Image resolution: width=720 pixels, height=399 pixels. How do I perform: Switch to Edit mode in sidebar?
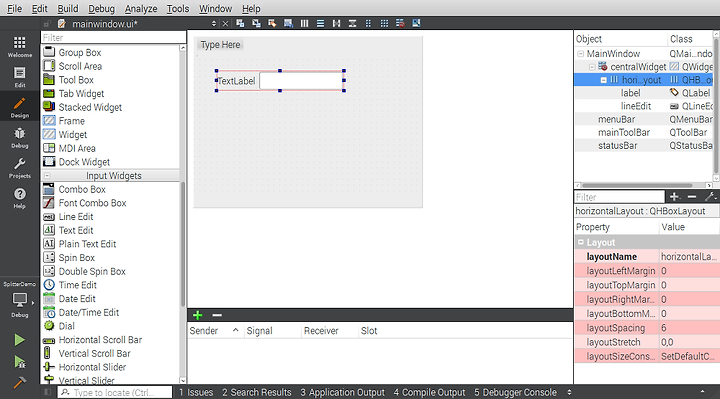tap(19, 77)
